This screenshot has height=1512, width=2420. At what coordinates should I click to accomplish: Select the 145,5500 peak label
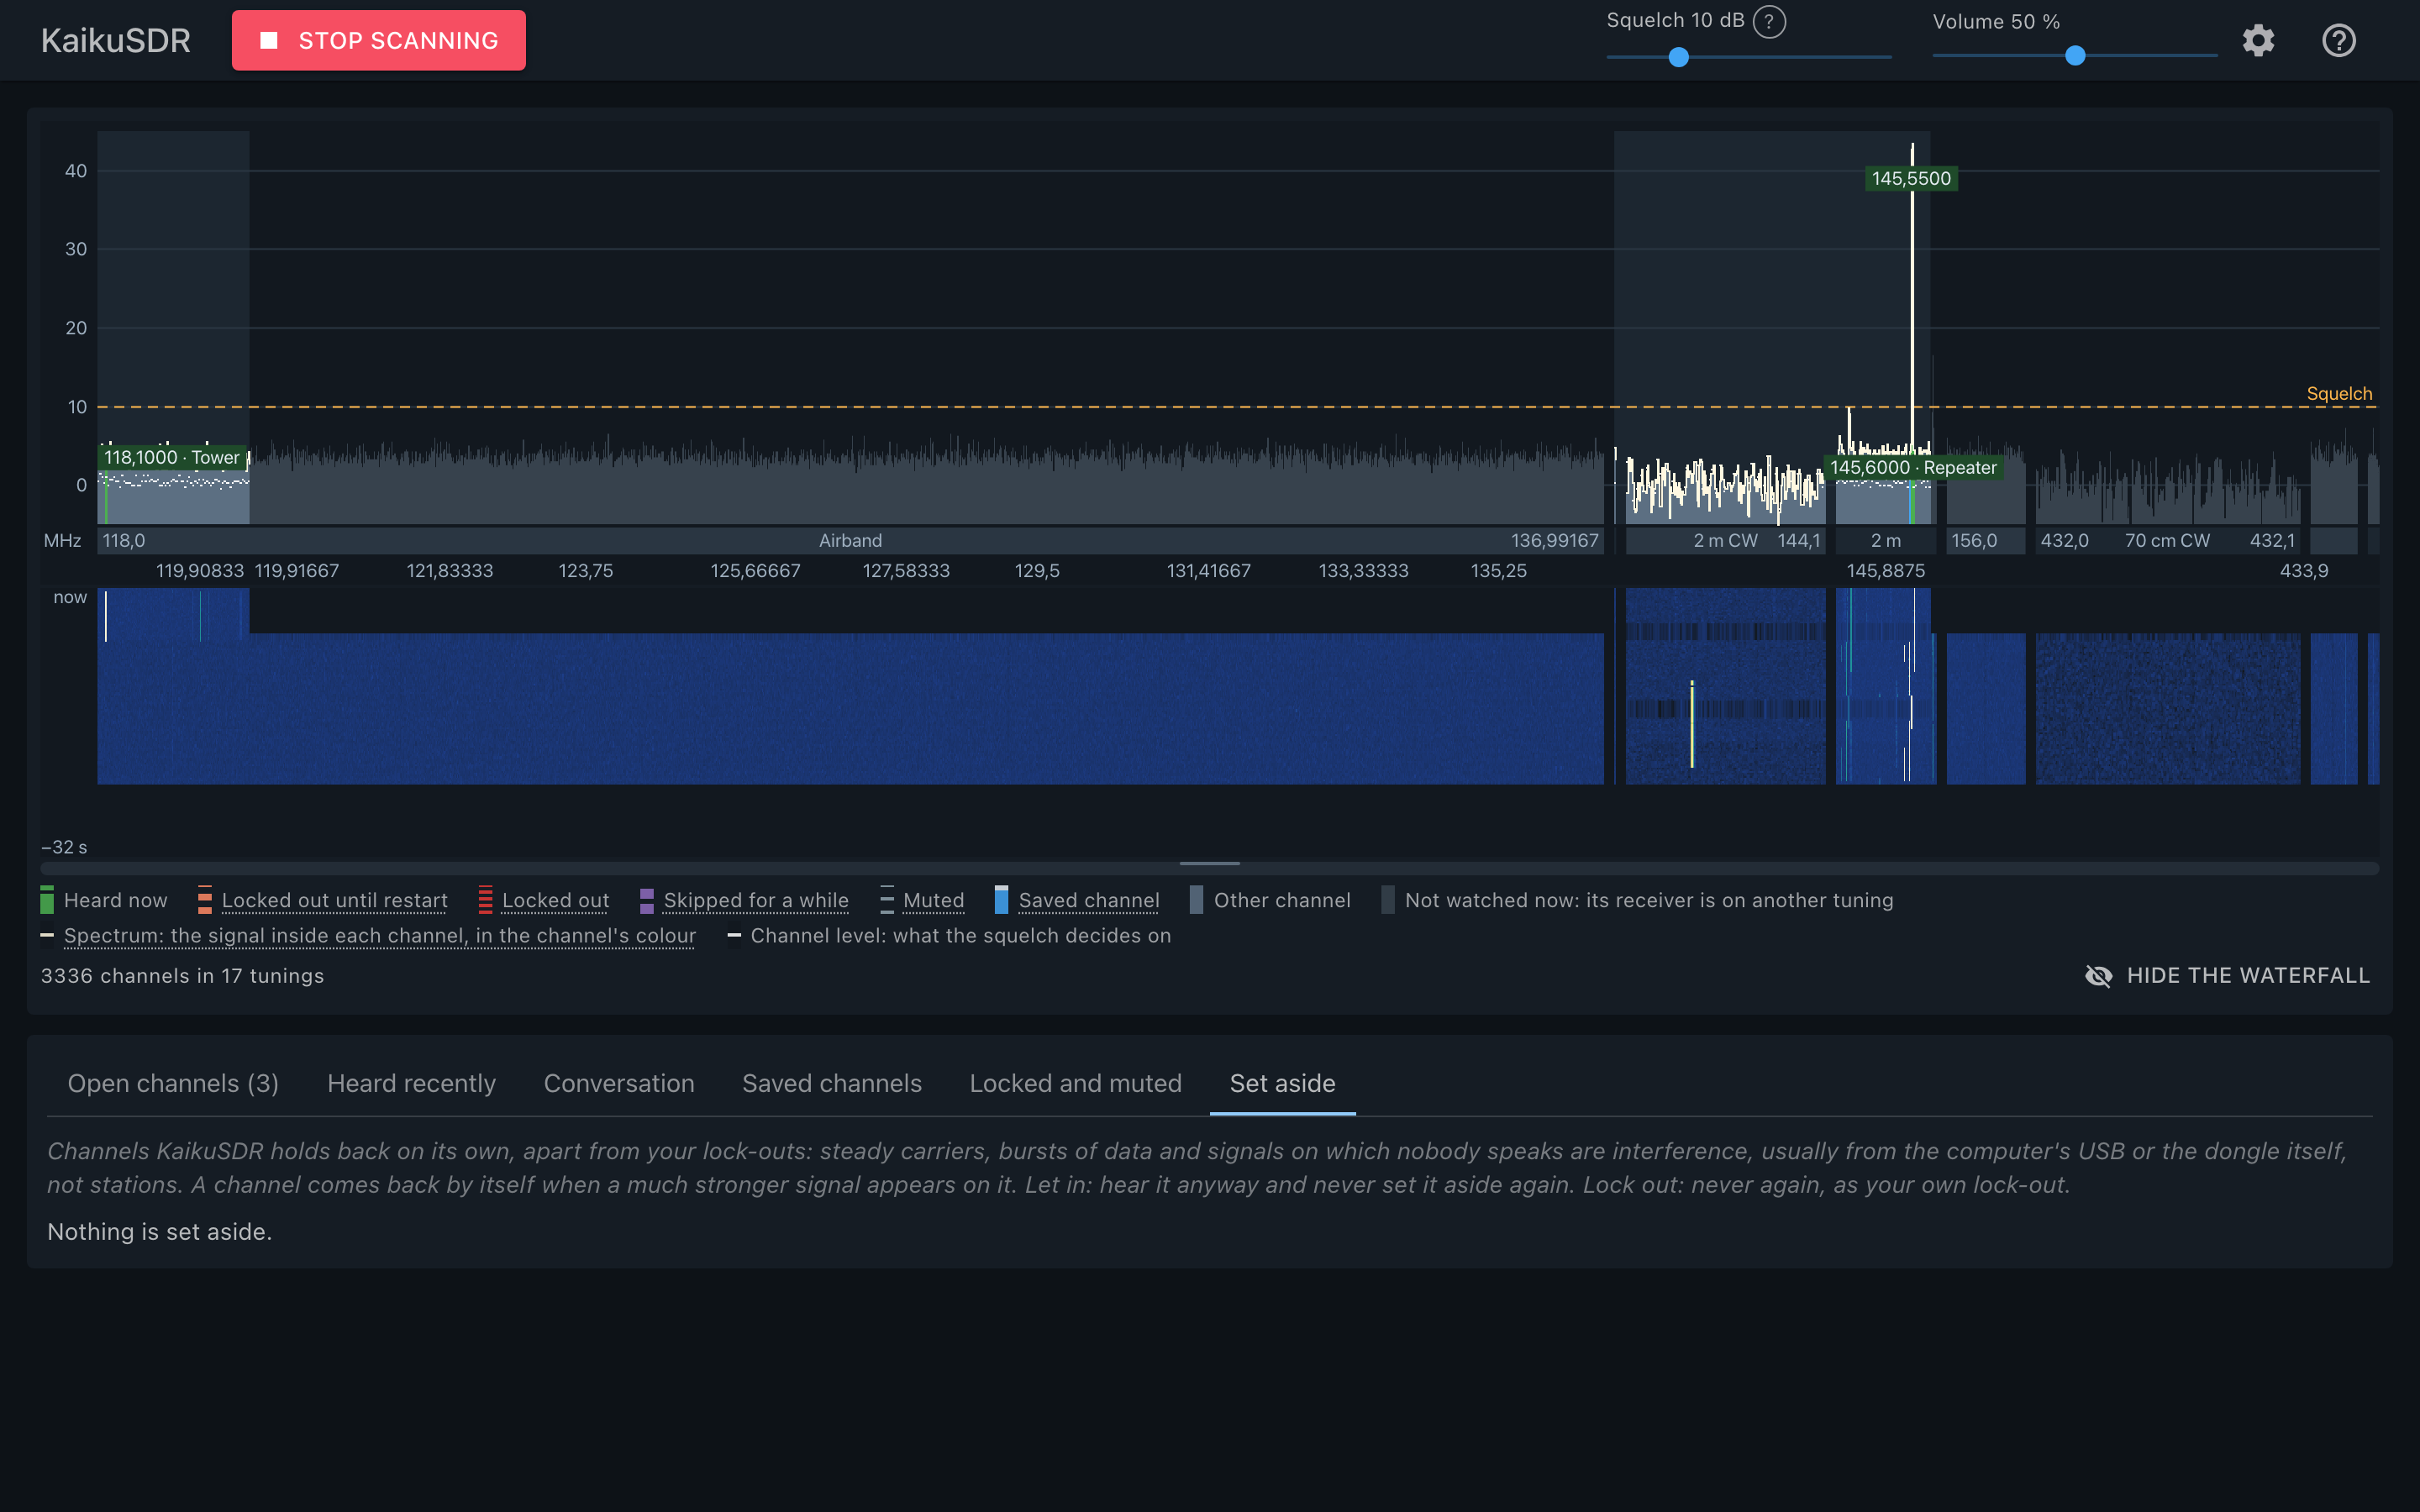1911,179
